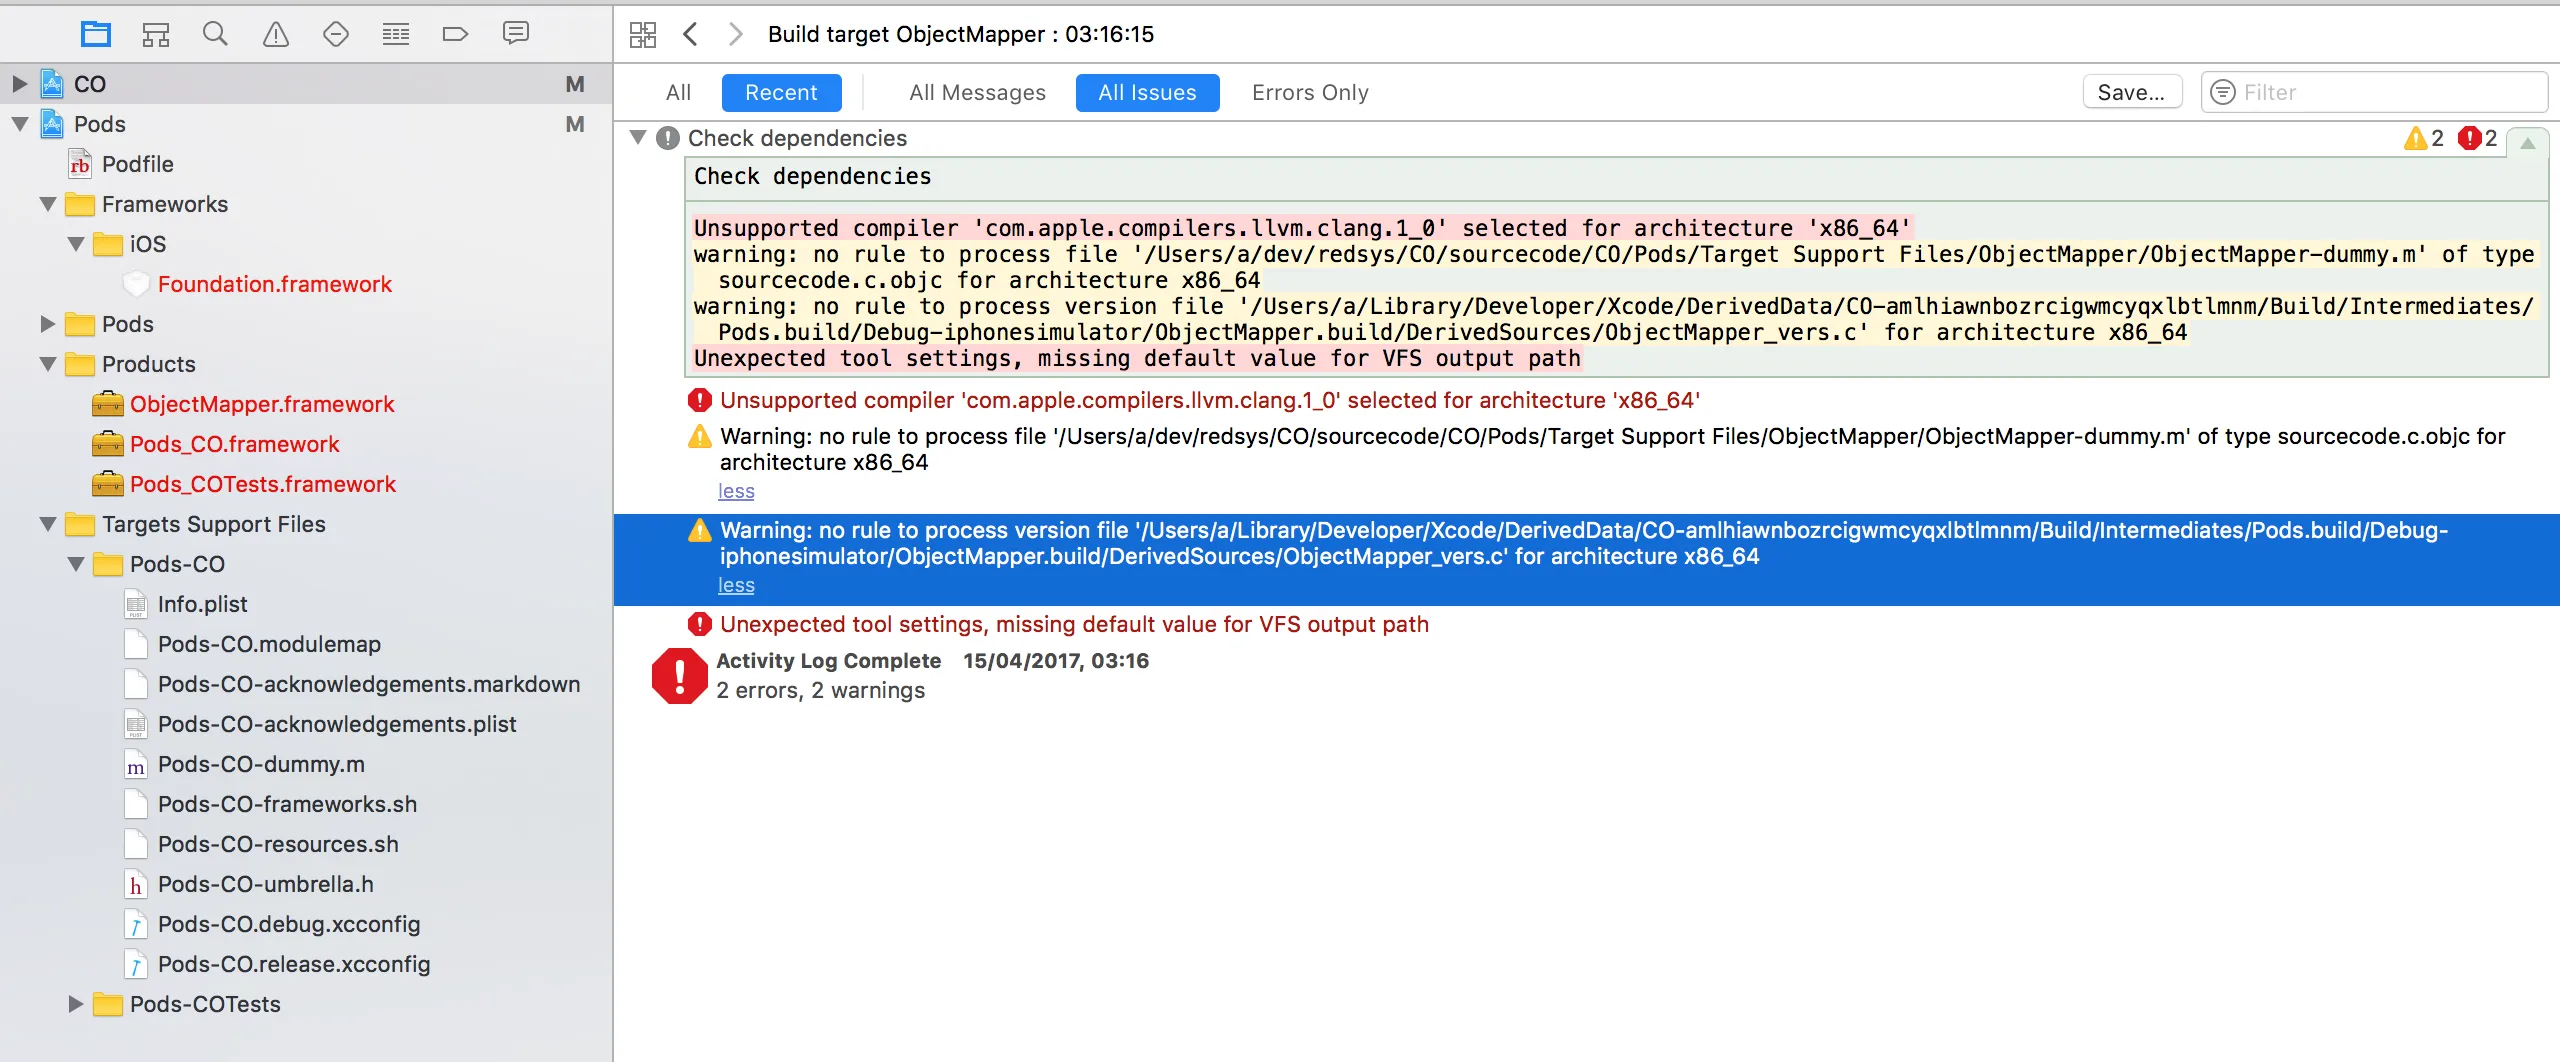
Task: Click the related items grid icon
Action: click(643, 35)
